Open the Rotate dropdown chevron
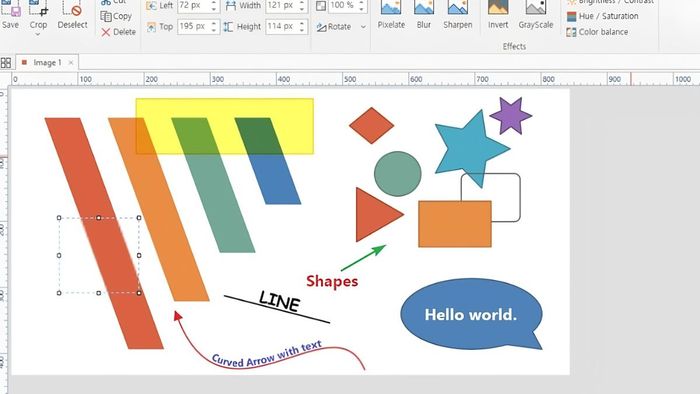The image size is (700, 394). click(363, 27)
